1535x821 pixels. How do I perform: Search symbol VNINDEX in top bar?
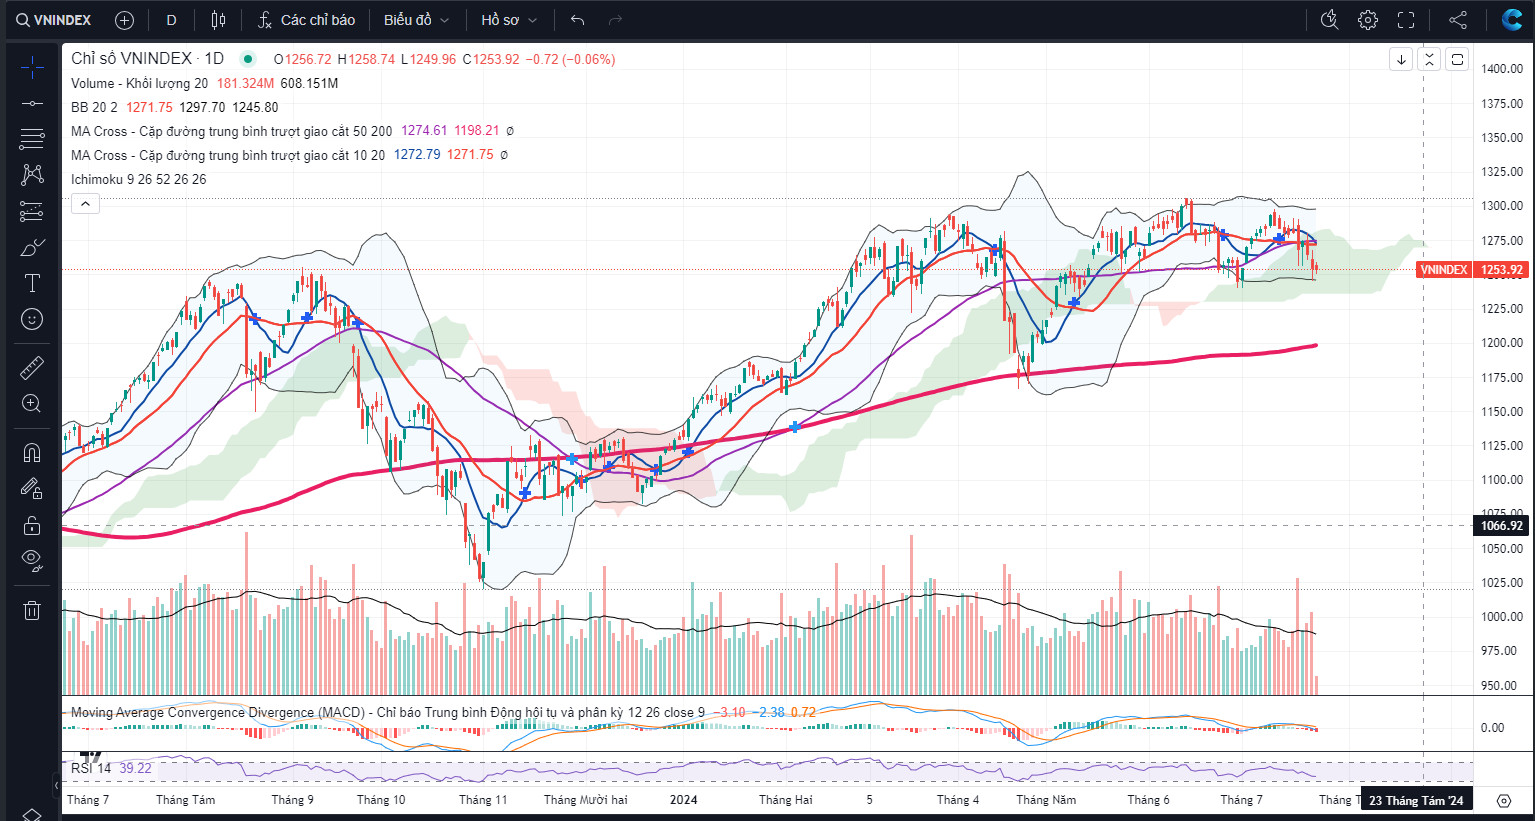[x=53, y=20]
